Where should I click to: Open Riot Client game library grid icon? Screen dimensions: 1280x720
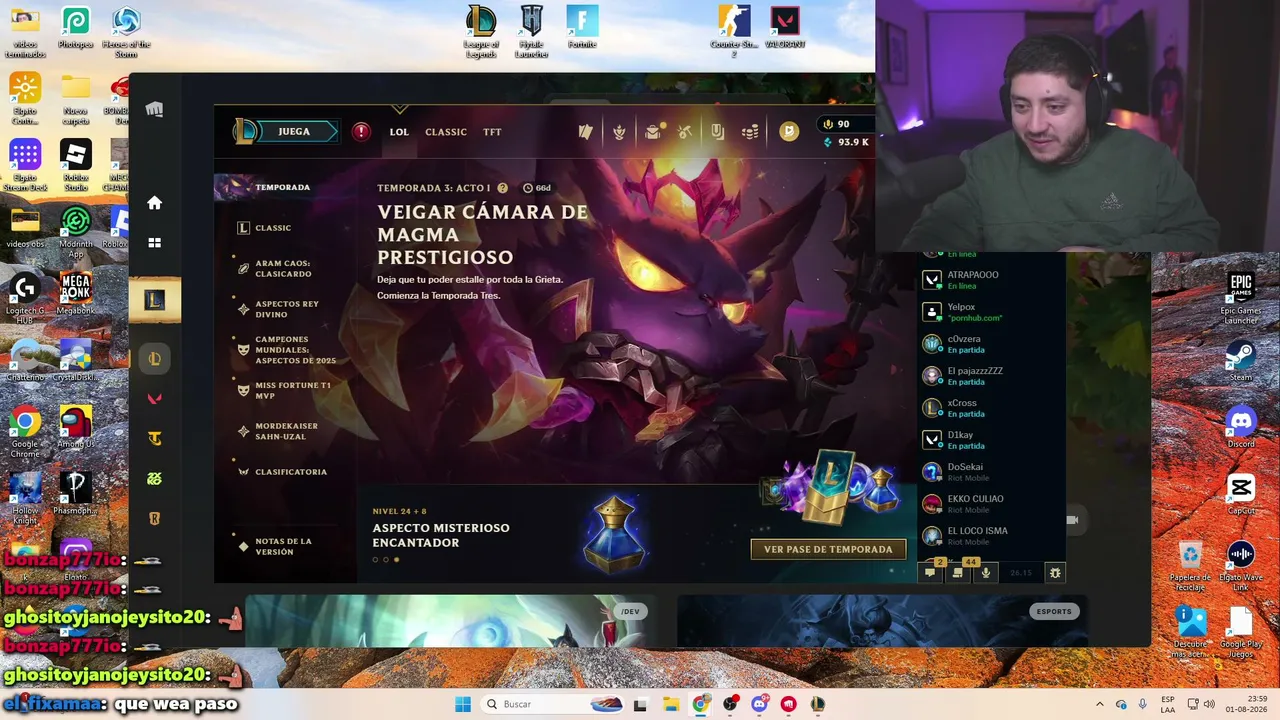[154, 243]
